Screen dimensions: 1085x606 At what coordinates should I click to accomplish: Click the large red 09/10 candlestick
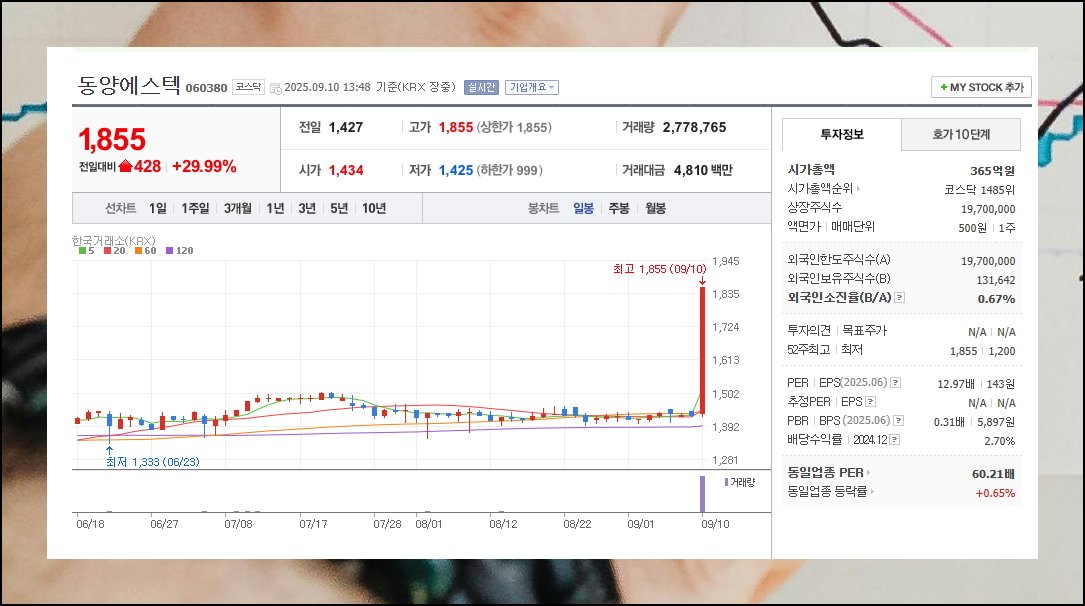[x=702, y=351]
